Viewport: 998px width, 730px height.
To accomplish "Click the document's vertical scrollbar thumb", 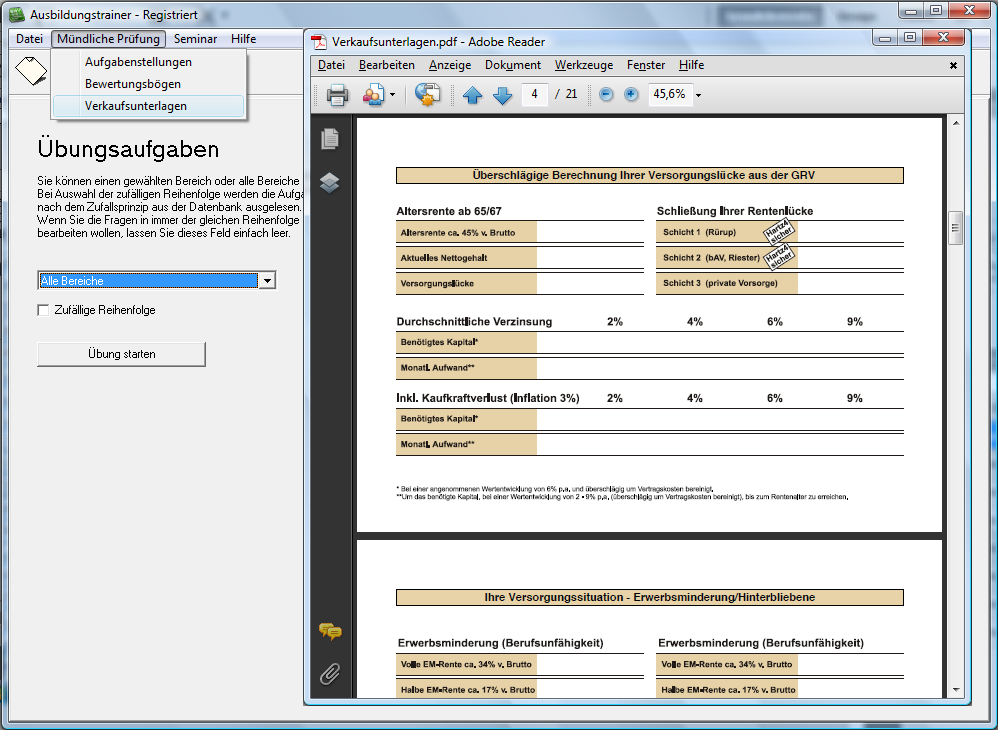I will [x=955, y=228].
